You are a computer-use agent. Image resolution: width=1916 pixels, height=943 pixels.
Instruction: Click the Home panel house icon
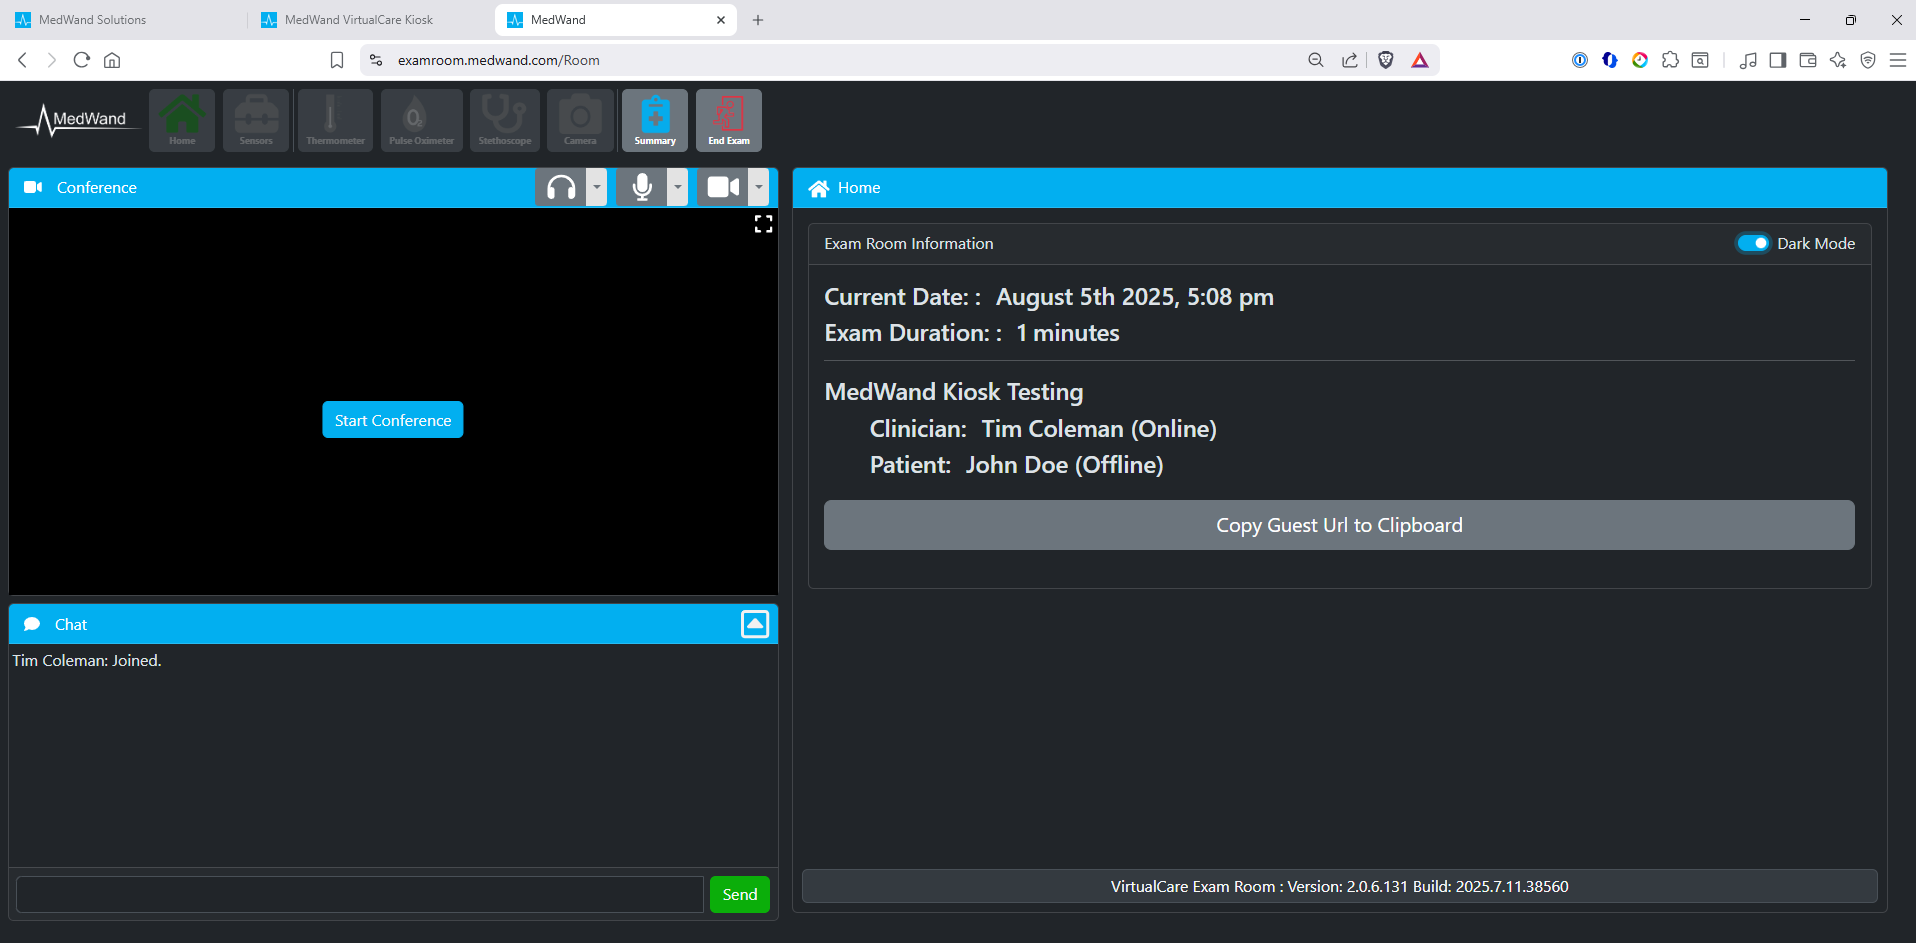[819, 188]
